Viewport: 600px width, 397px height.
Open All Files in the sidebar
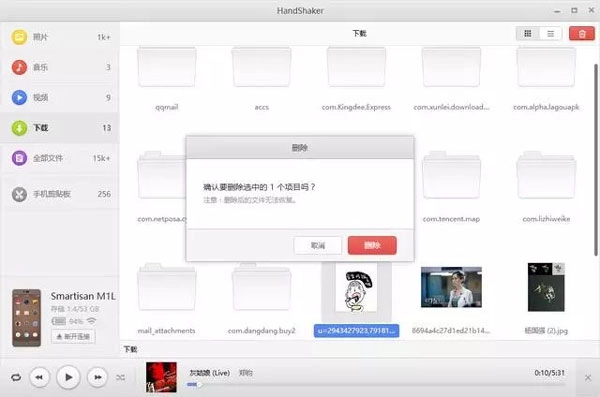[60, 158]
